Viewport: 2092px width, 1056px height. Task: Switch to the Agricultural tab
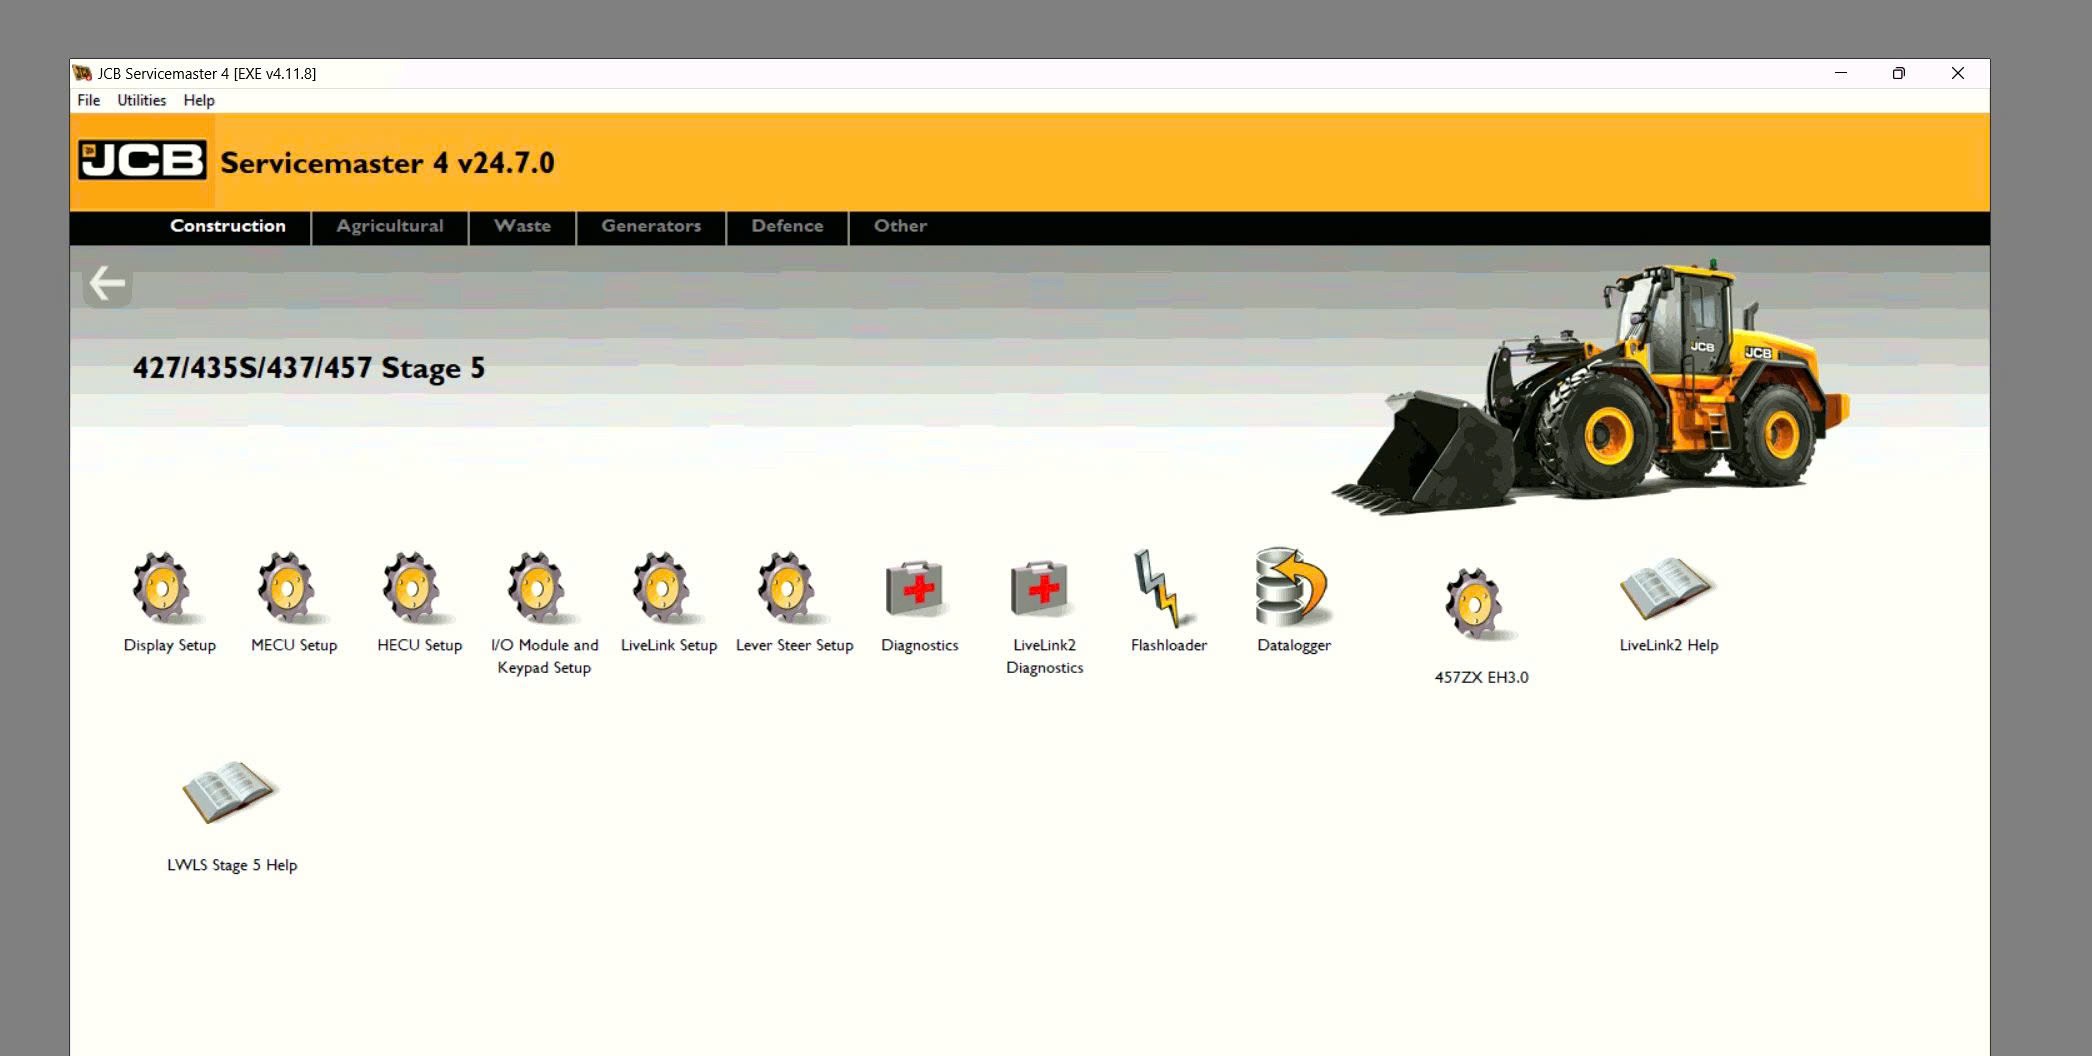tap(390, 226)
